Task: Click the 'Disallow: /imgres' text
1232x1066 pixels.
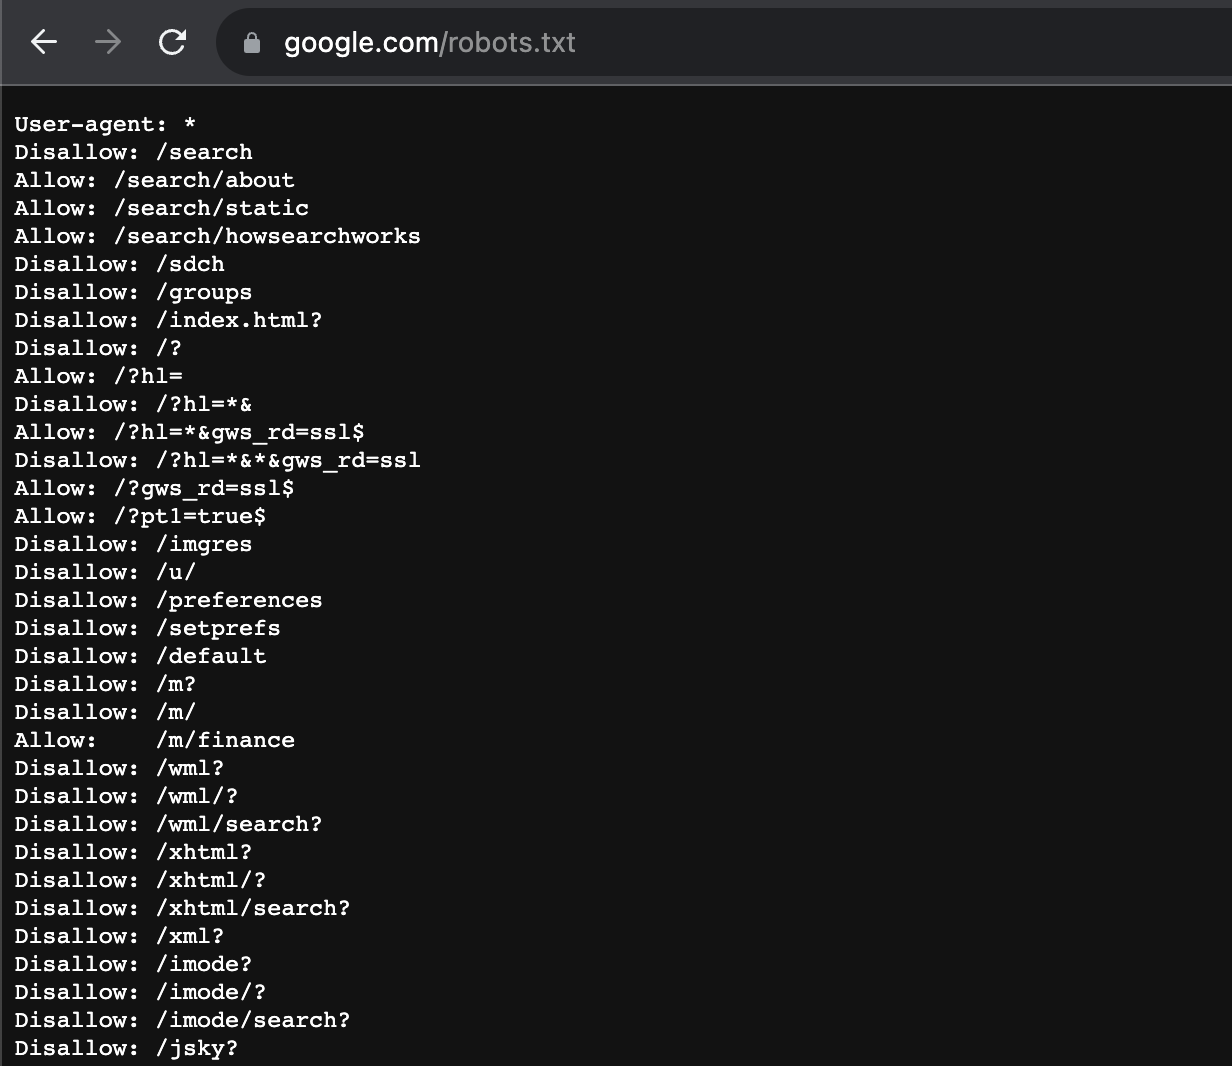Action: click(133, 545)
